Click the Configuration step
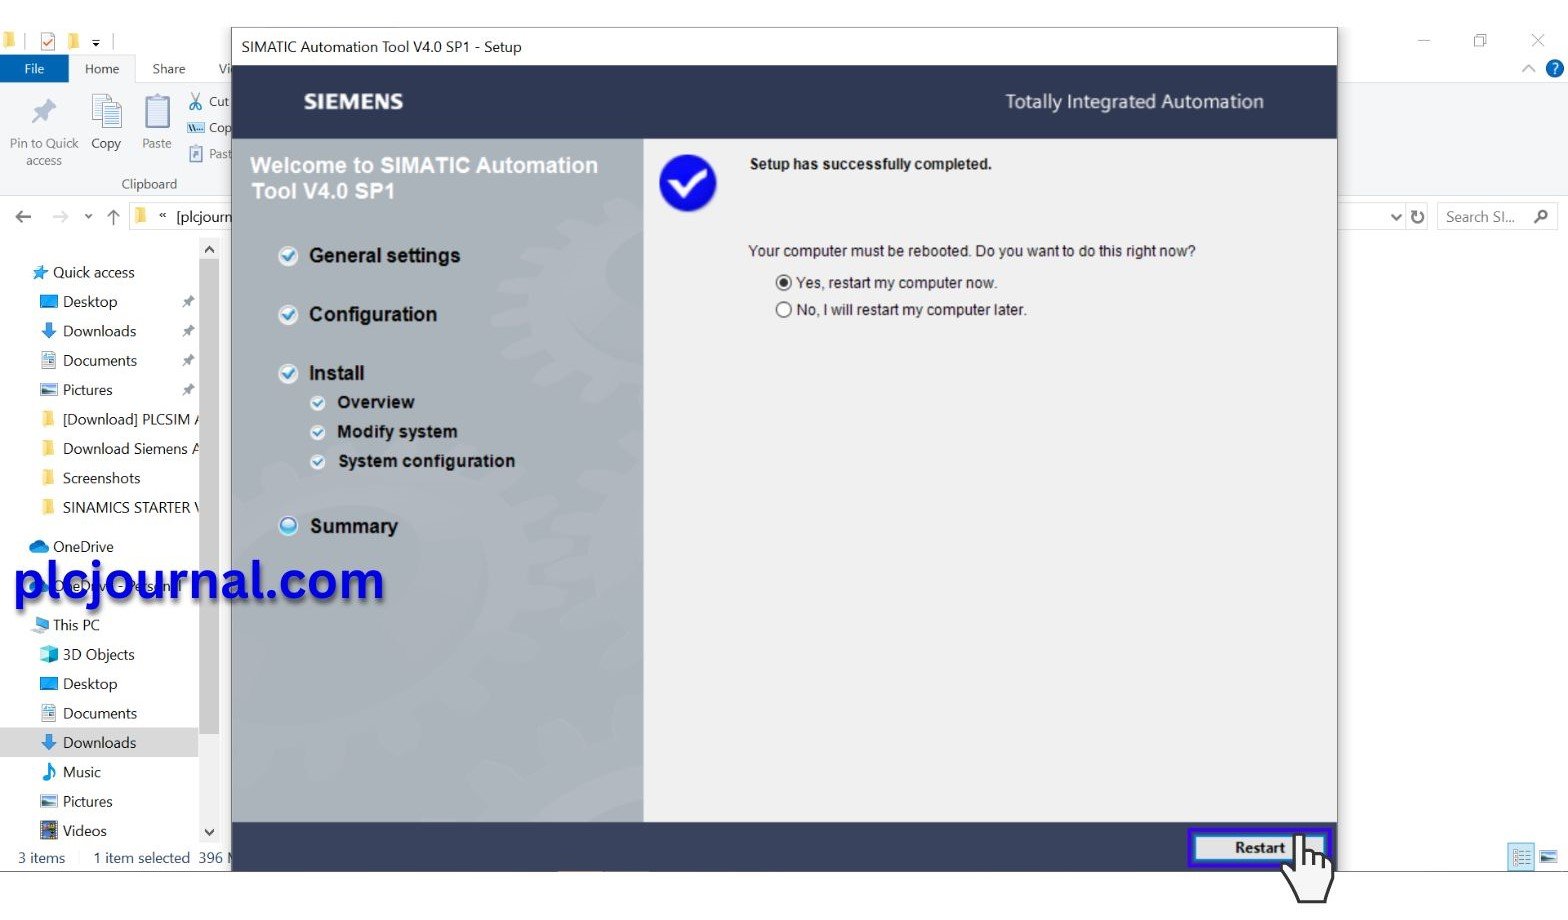This screenshot has width=1568, height=920. click(x=358, y=315)
